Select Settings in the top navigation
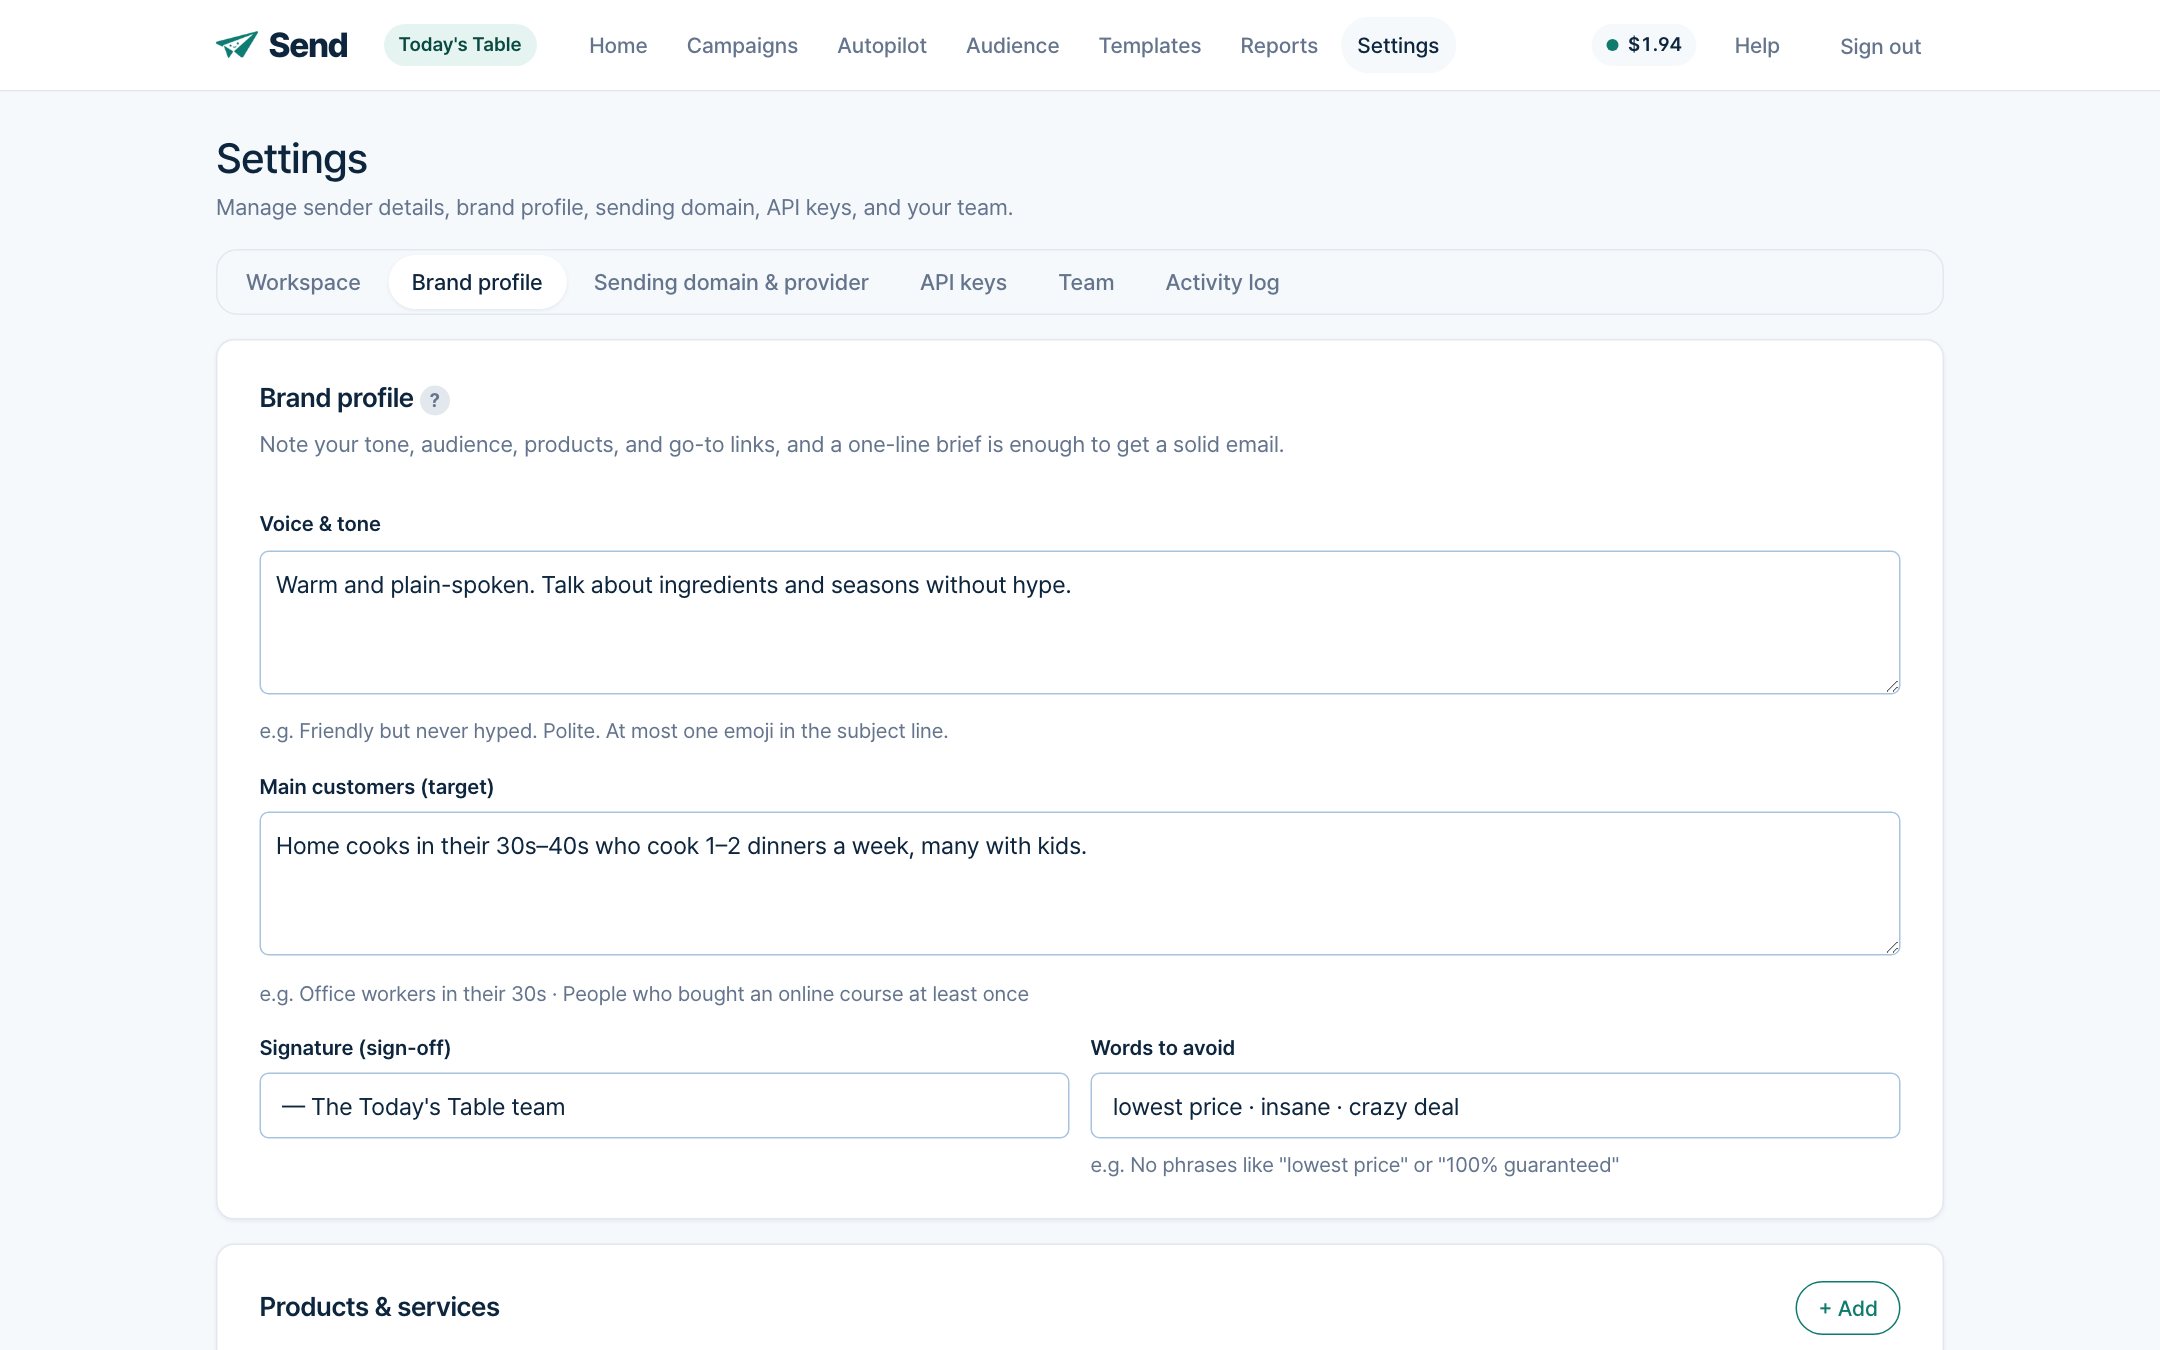Image resolution: width=2160 pixels, height=1350 pixels. [1398, 45]
